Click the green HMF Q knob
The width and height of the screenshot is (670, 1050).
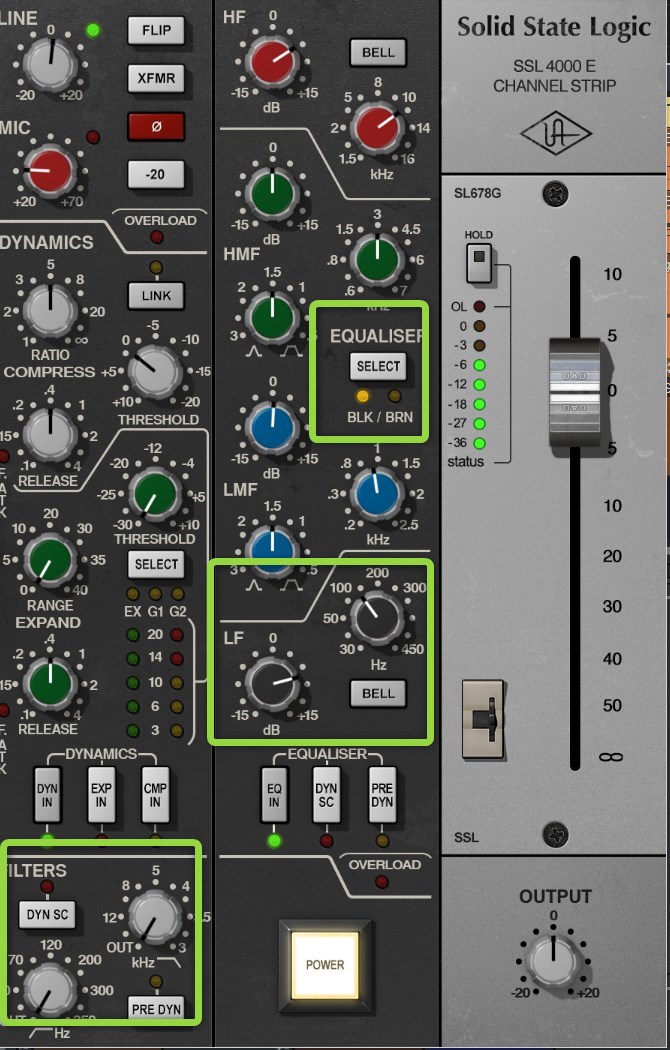(x=272, y=317)
